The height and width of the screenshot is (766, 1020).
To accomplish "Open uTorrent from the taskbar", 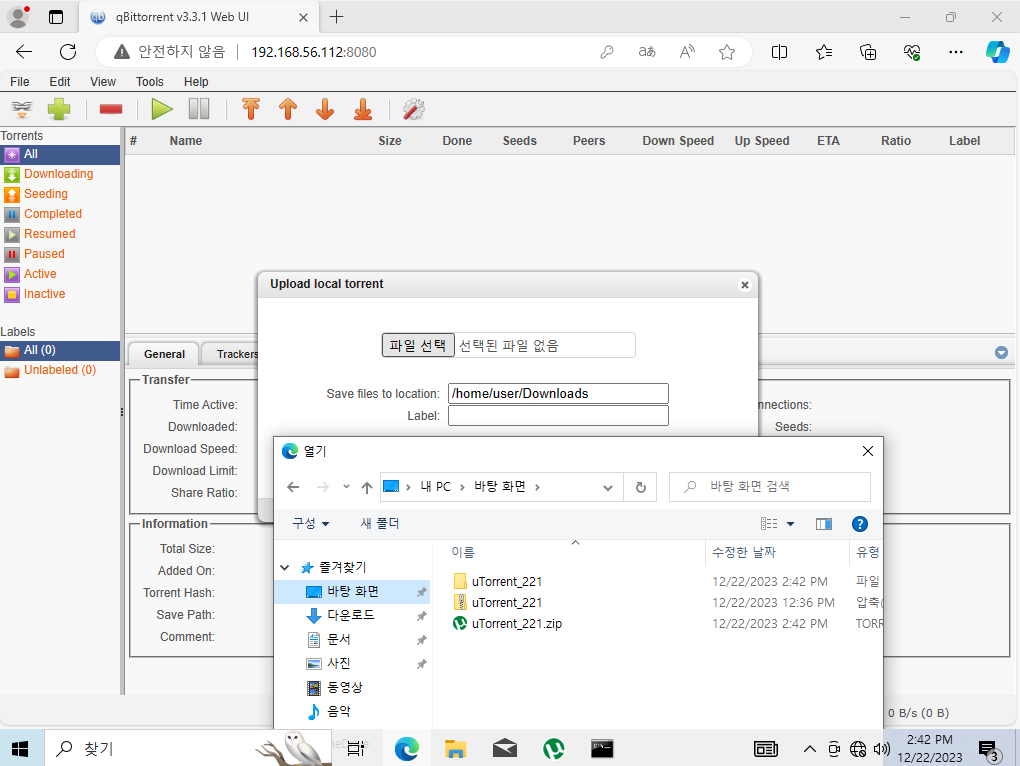I will click(x=554, y=748).
